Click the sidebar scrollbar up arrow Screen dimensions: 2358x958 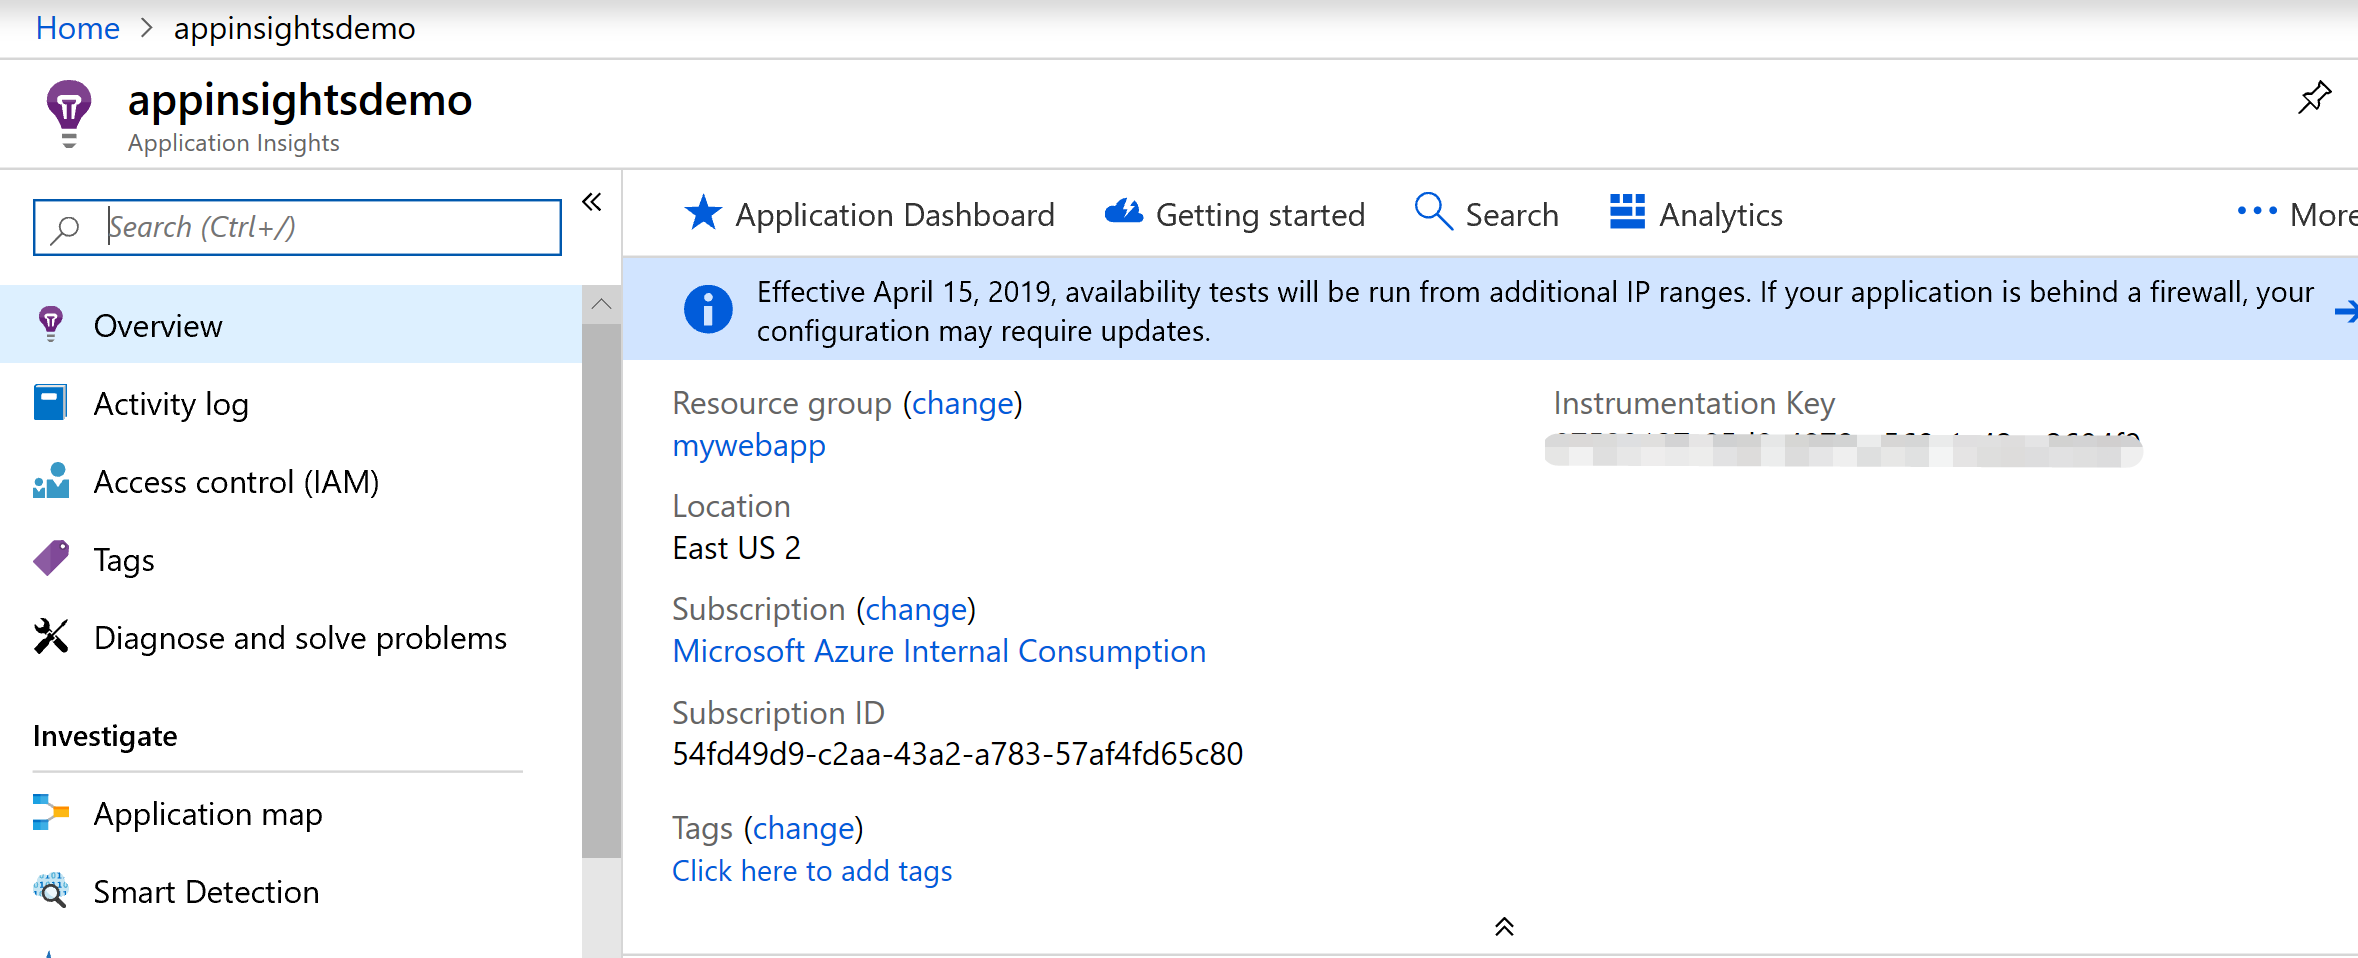click(601, 304)
